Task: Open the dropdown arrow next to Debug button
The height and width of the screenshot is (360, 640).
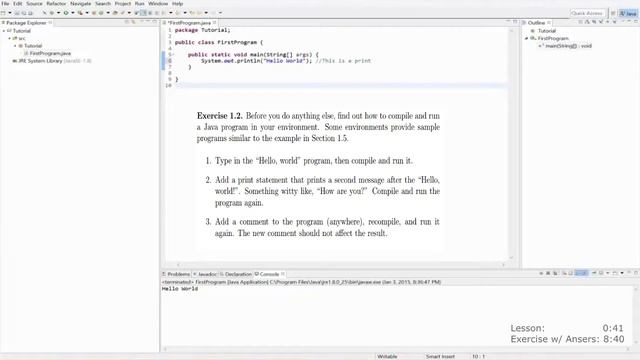Action: (58, 13)
